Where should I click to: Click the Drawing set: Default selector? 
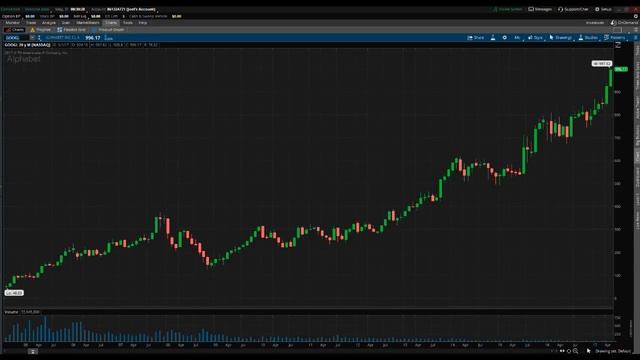point(613,351)
